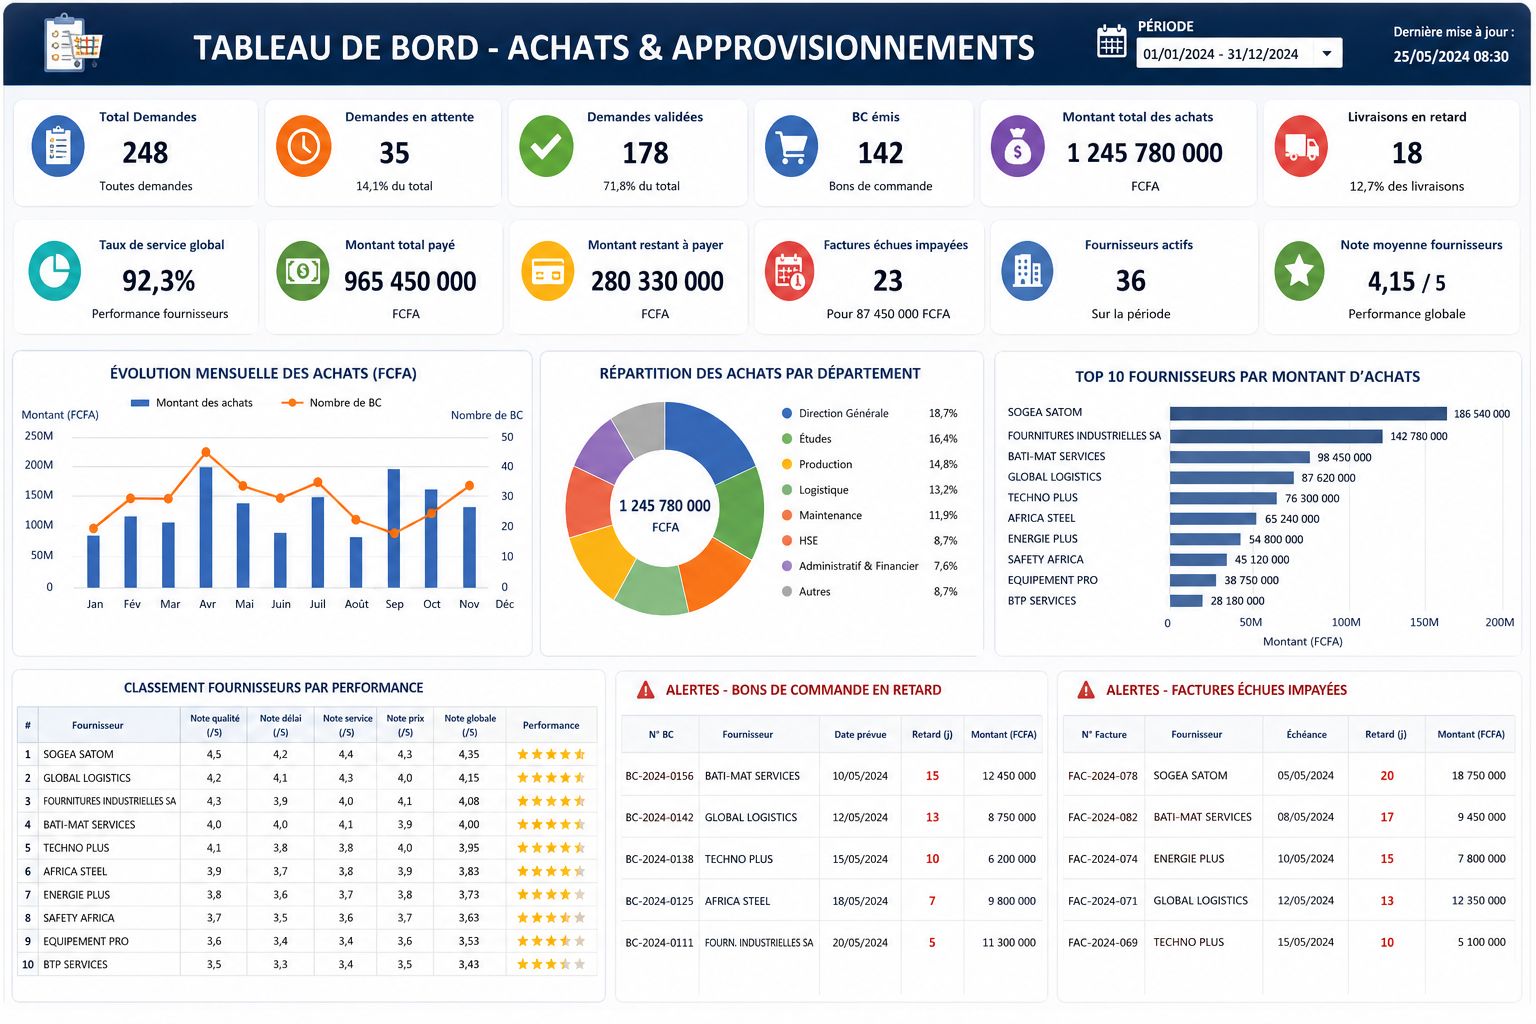Select the Fournisseurs actifs building icon

(1027, 271)
